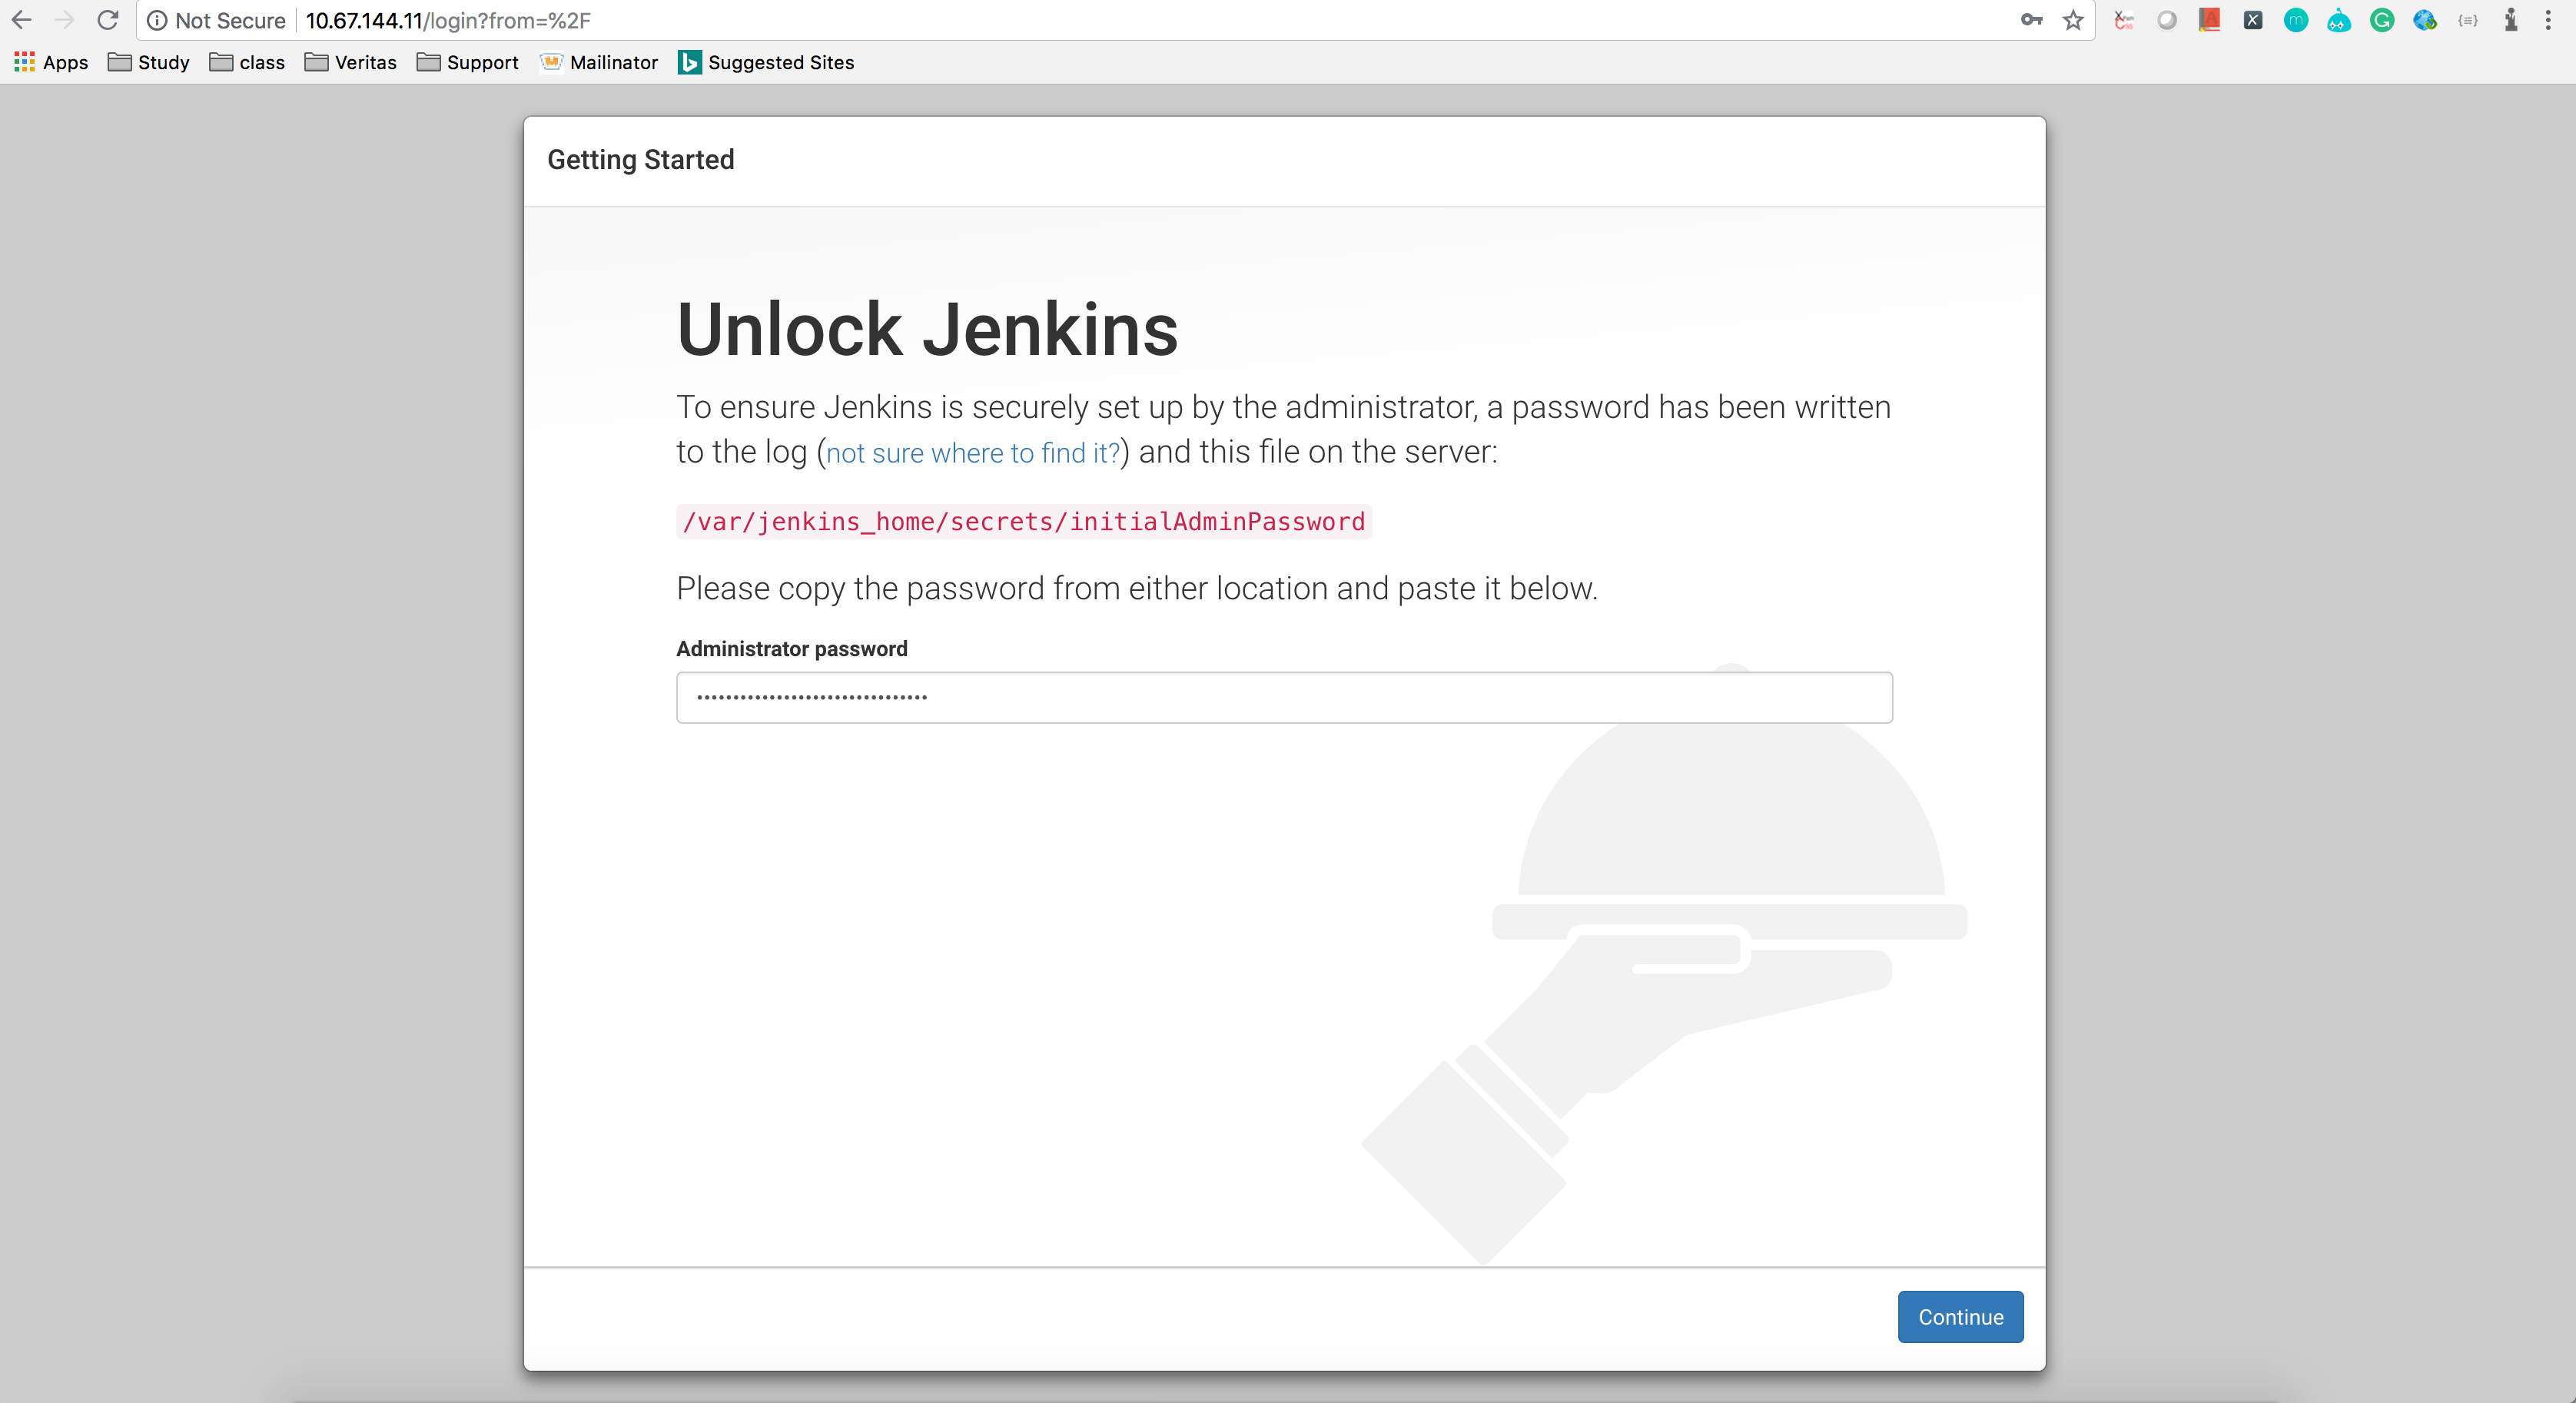Open the curly braces extension icon
Image resolution: width=2576 pixels, height=1403 pixels.
(2468, 20)
